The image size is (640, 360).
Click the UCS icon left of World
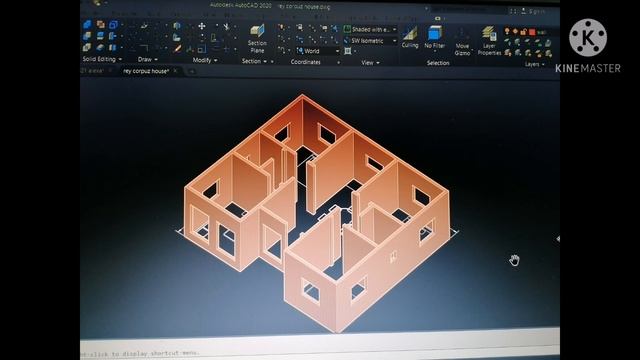coord(300,51)
